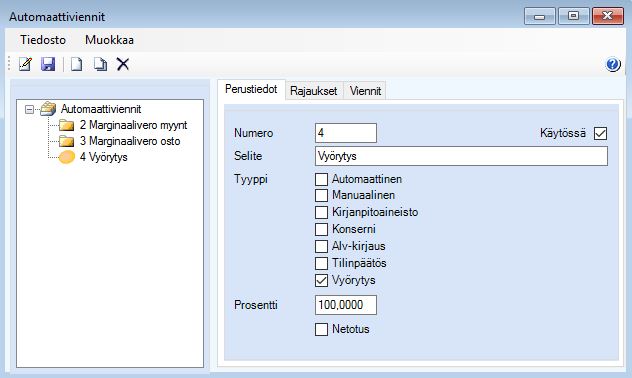Enable the Netotus checkbox
Screen dimensions: 632x378
321,329
